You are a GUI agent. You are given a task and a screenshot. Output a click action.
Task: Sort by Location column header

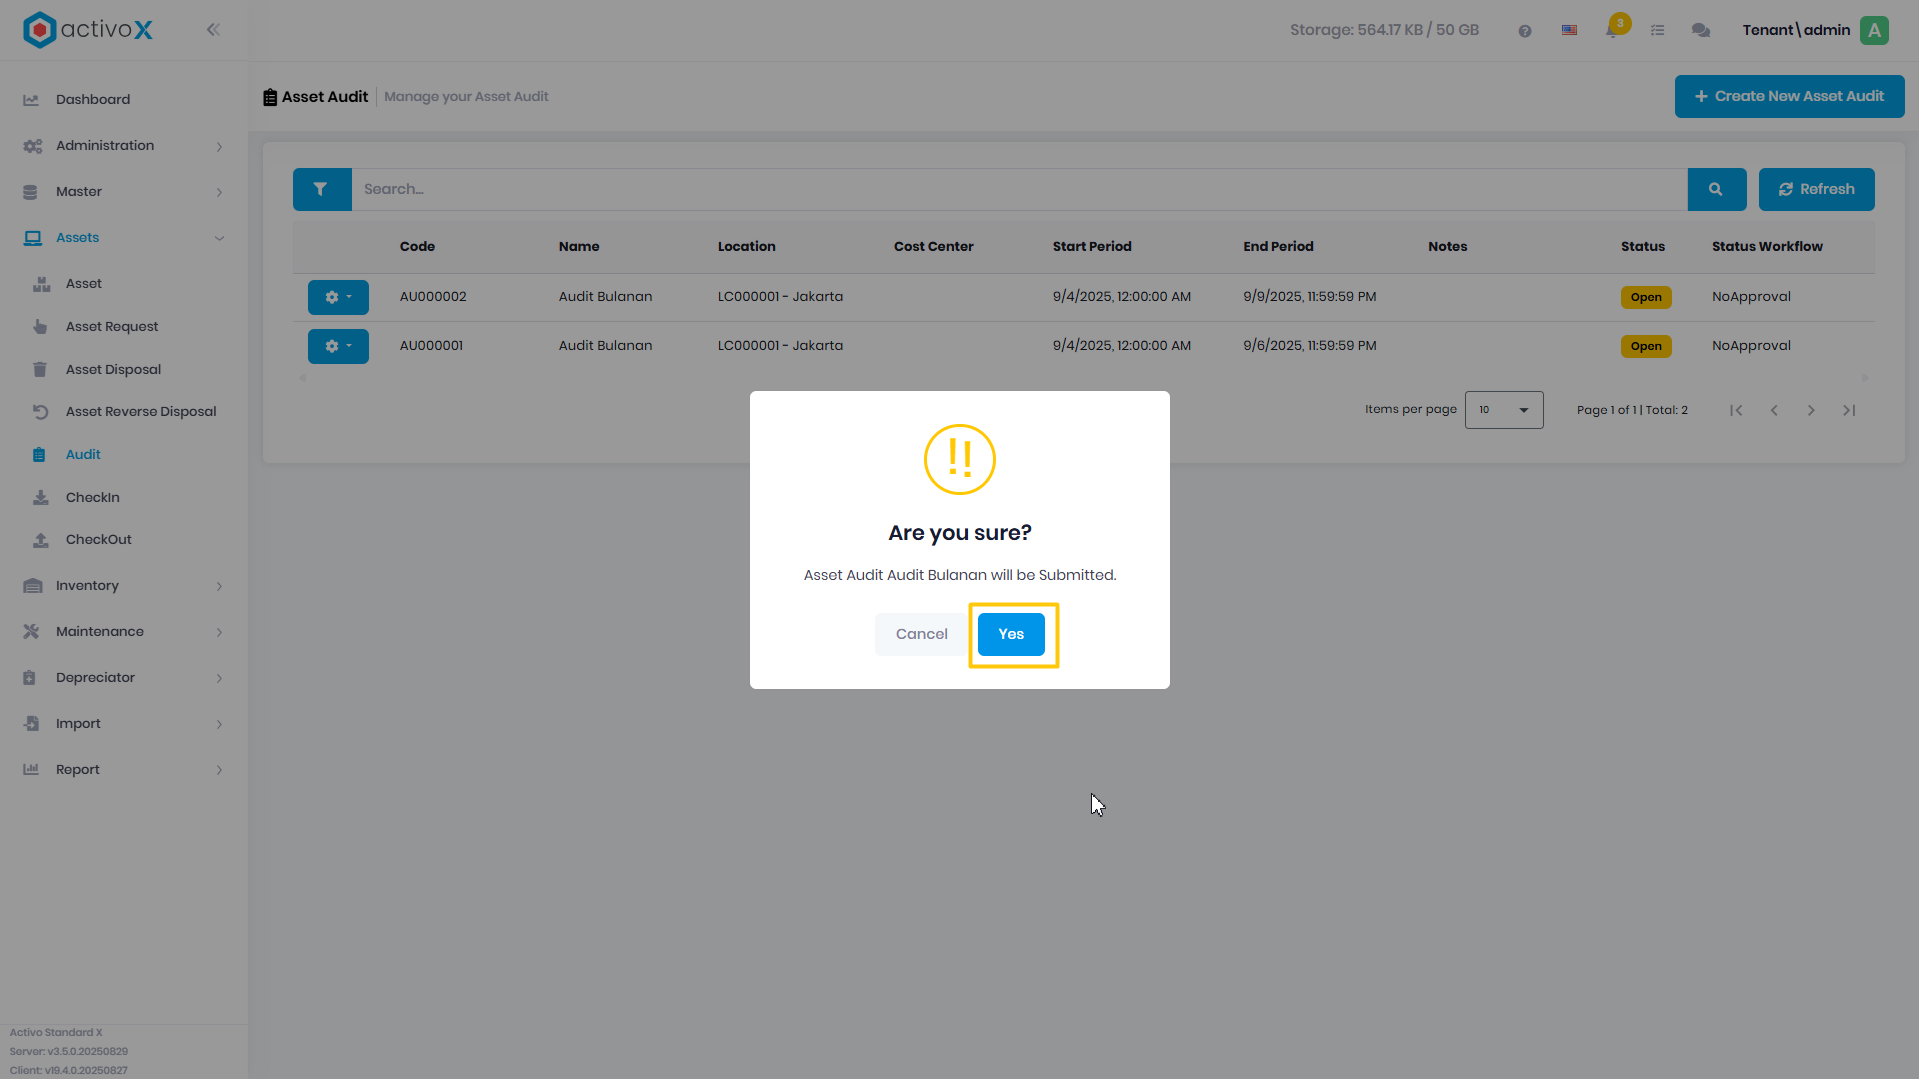[x=746, y=247]
